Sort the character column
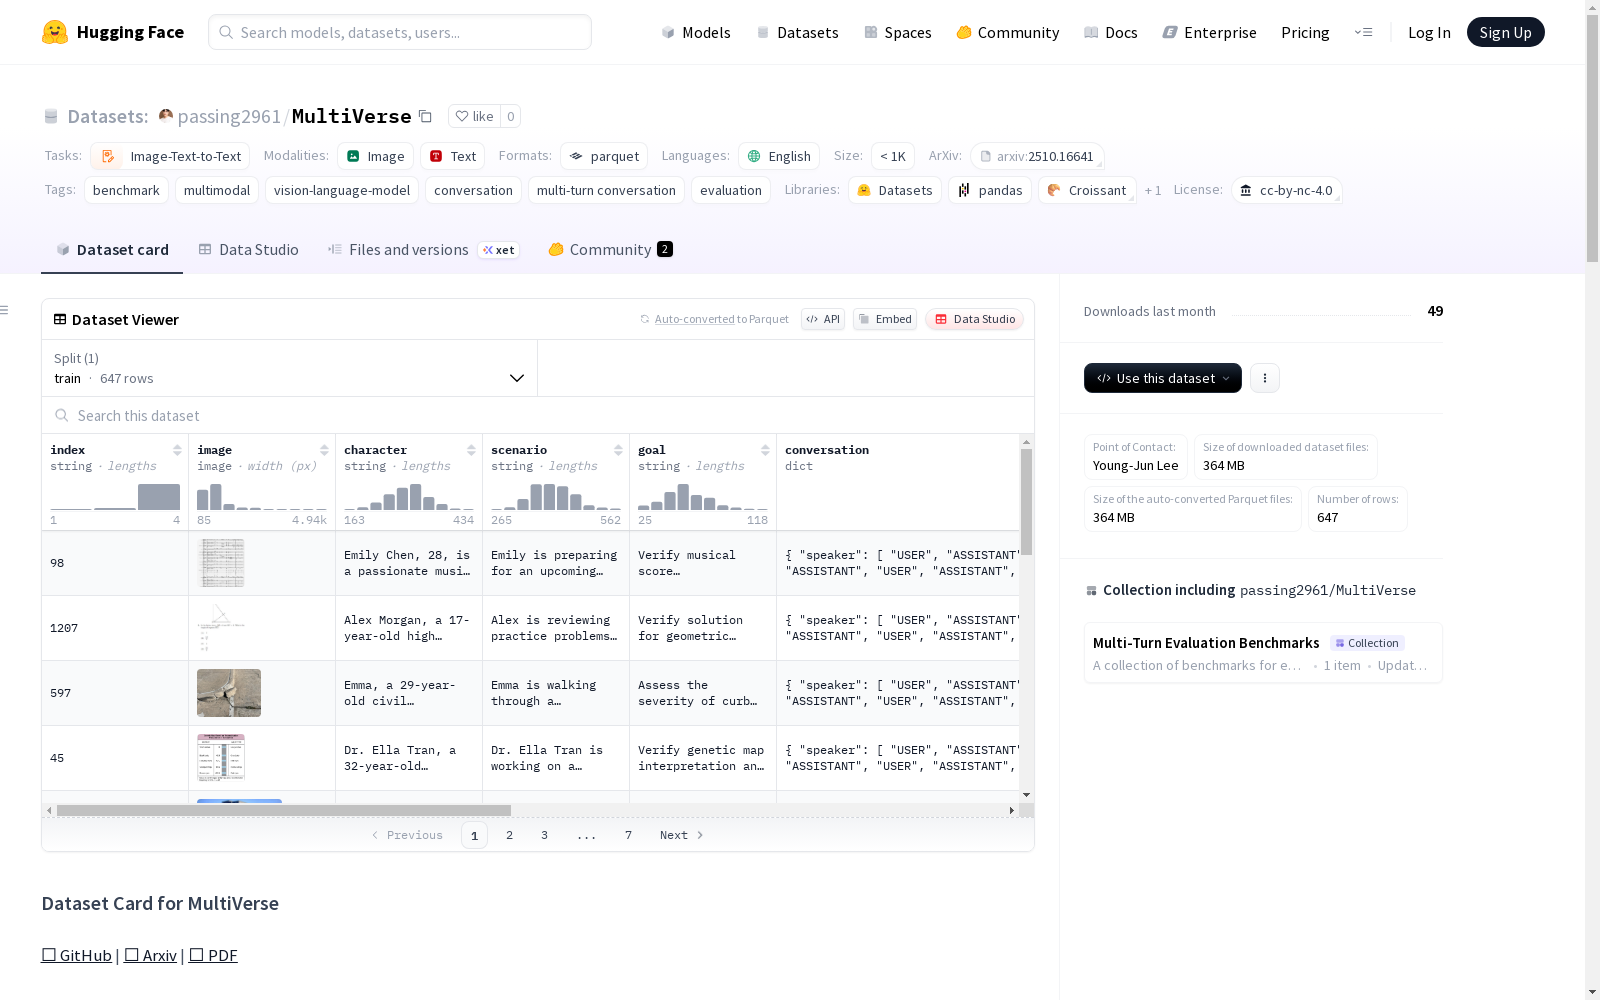 471,450
